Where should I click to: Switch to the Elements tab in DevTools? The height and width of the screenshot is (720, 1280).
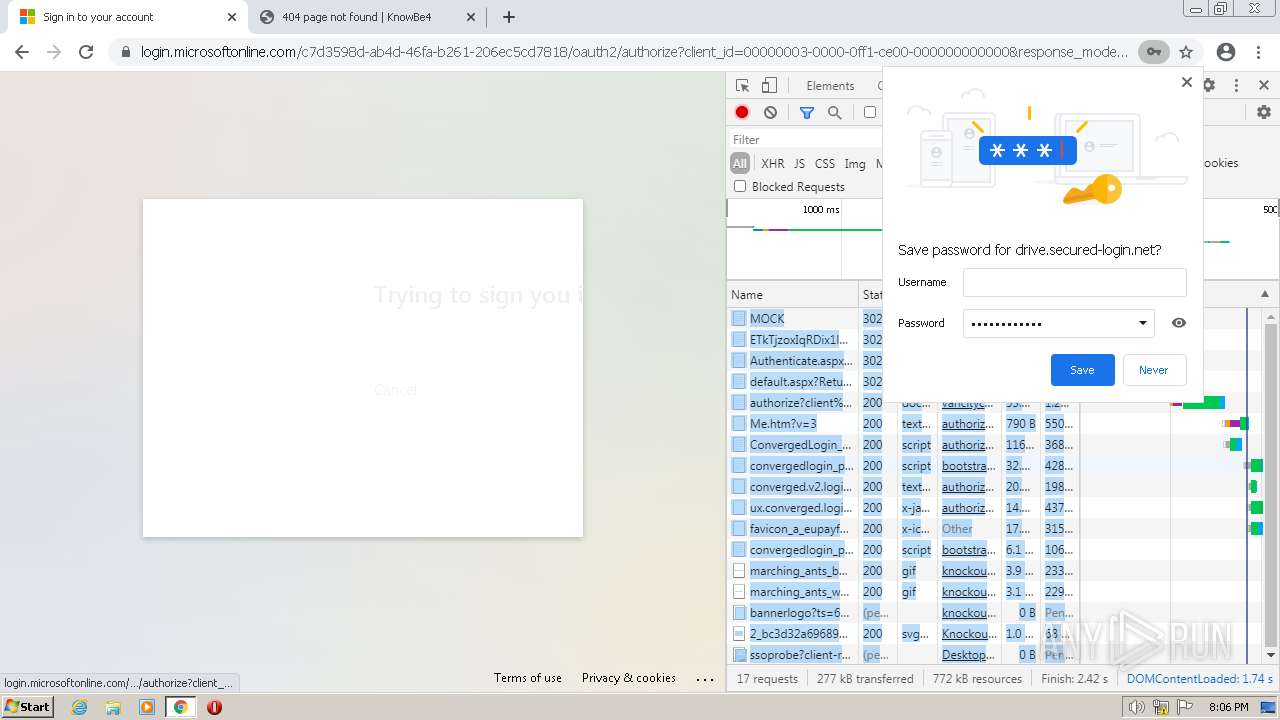coord(830,86)
